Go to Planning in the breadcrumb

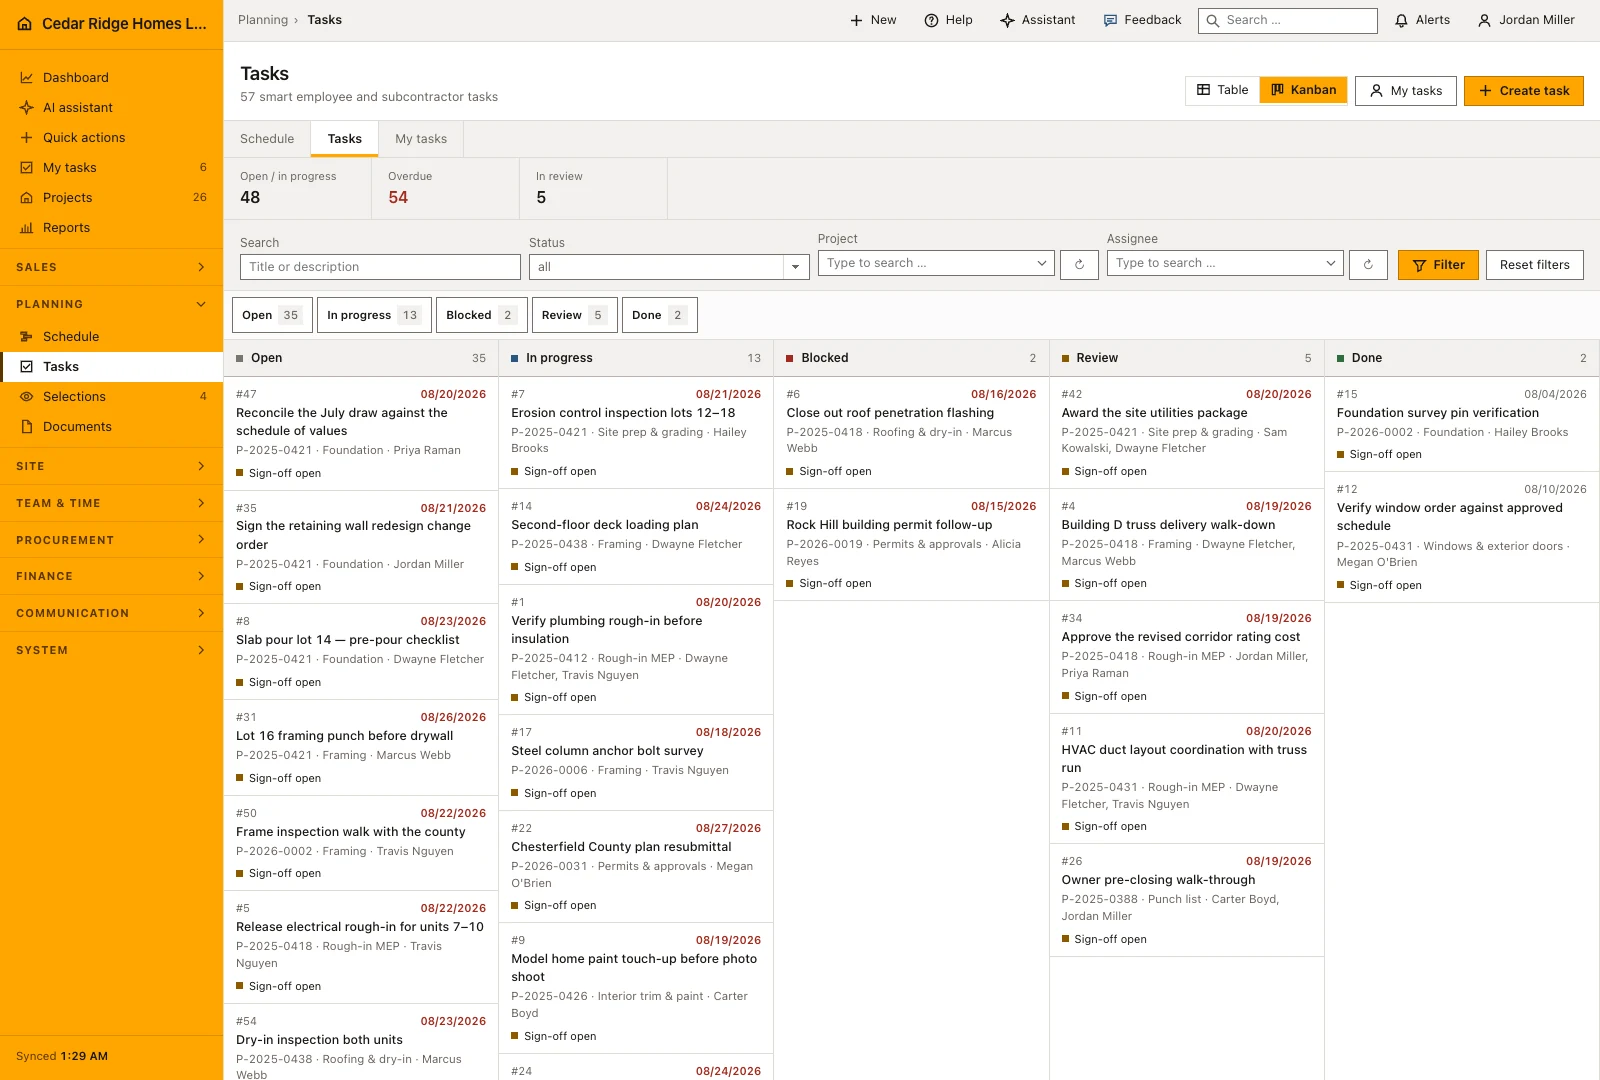pos(263,20)
